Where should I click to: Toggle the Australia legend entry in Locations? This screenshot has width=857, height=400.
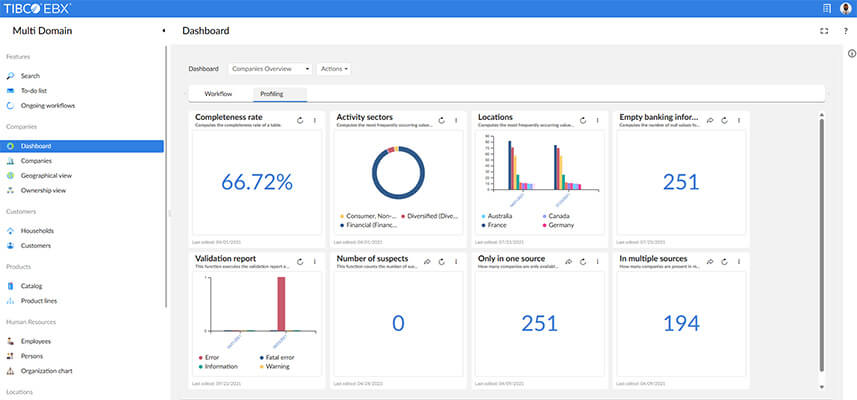[x=496, y=216]
